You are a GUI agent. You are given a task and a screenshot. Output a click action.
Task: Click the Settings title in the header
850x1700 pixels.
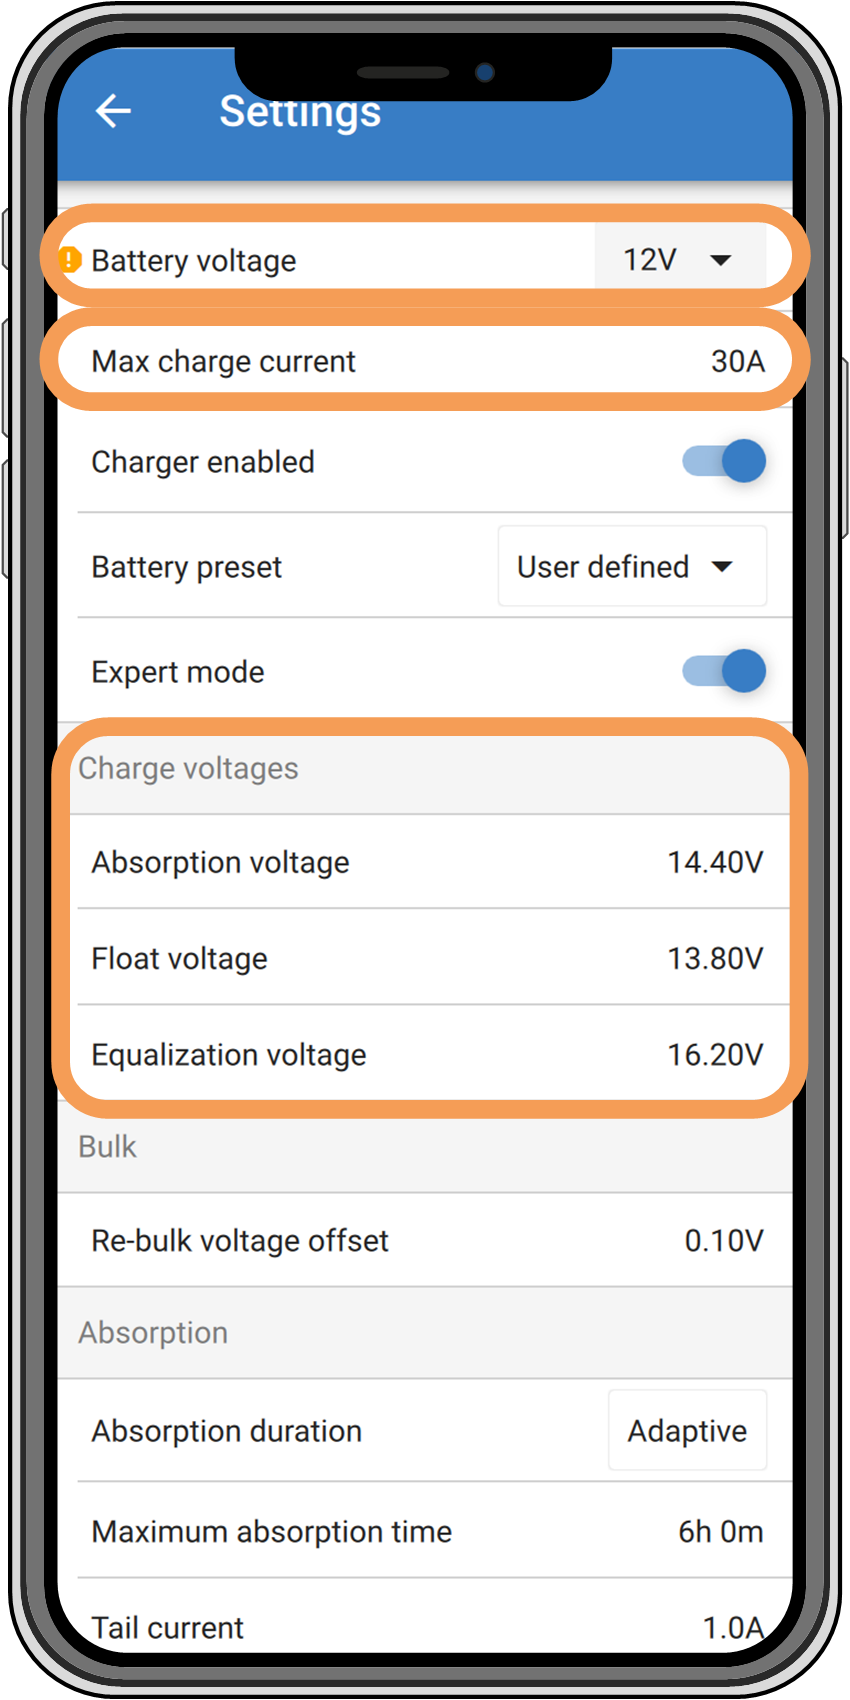tap(300, 111)
